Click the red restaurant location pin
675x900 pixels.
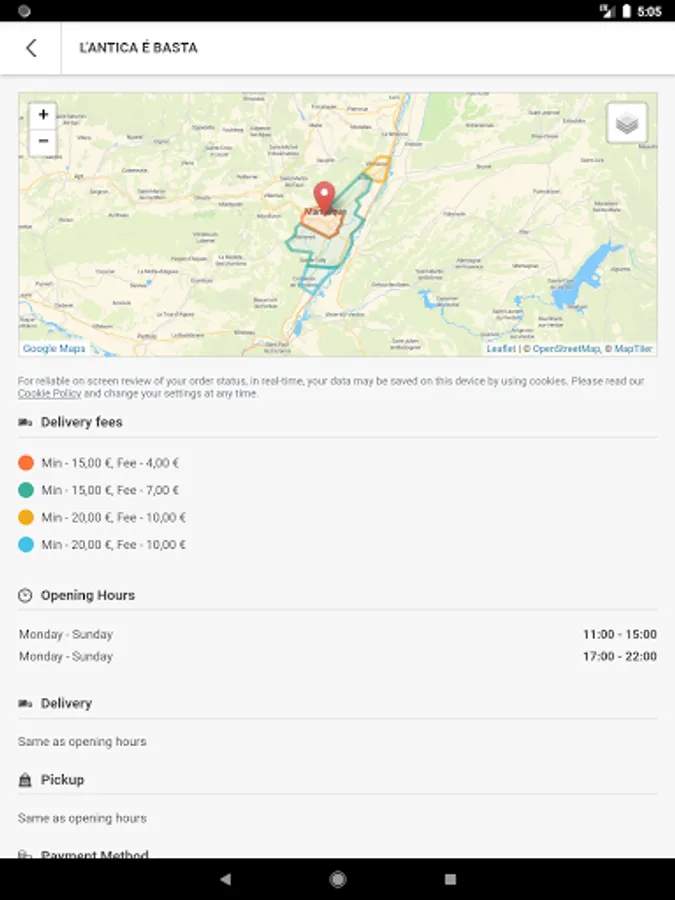(x=324, y=198)
